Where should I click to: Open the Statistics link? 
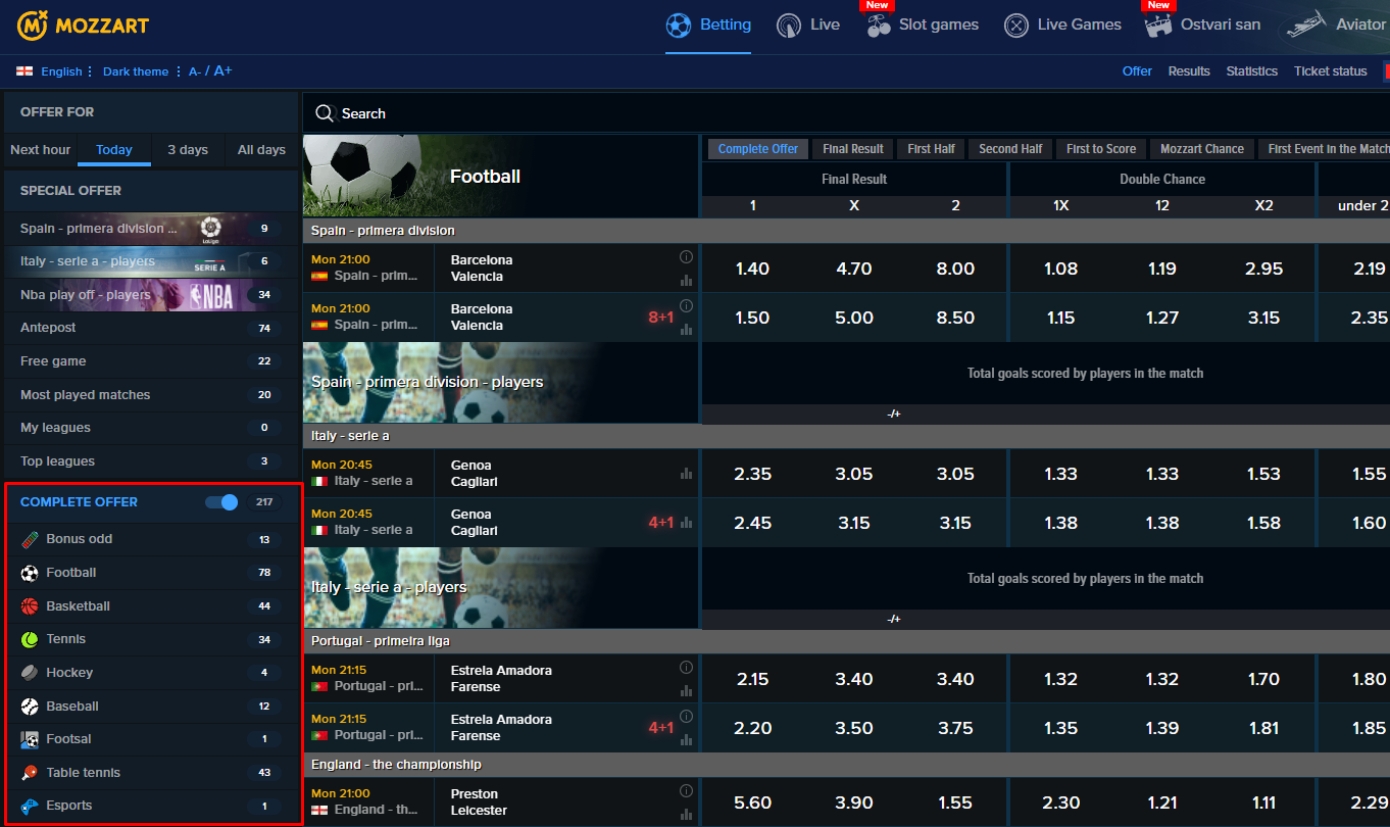(1252, 71)
